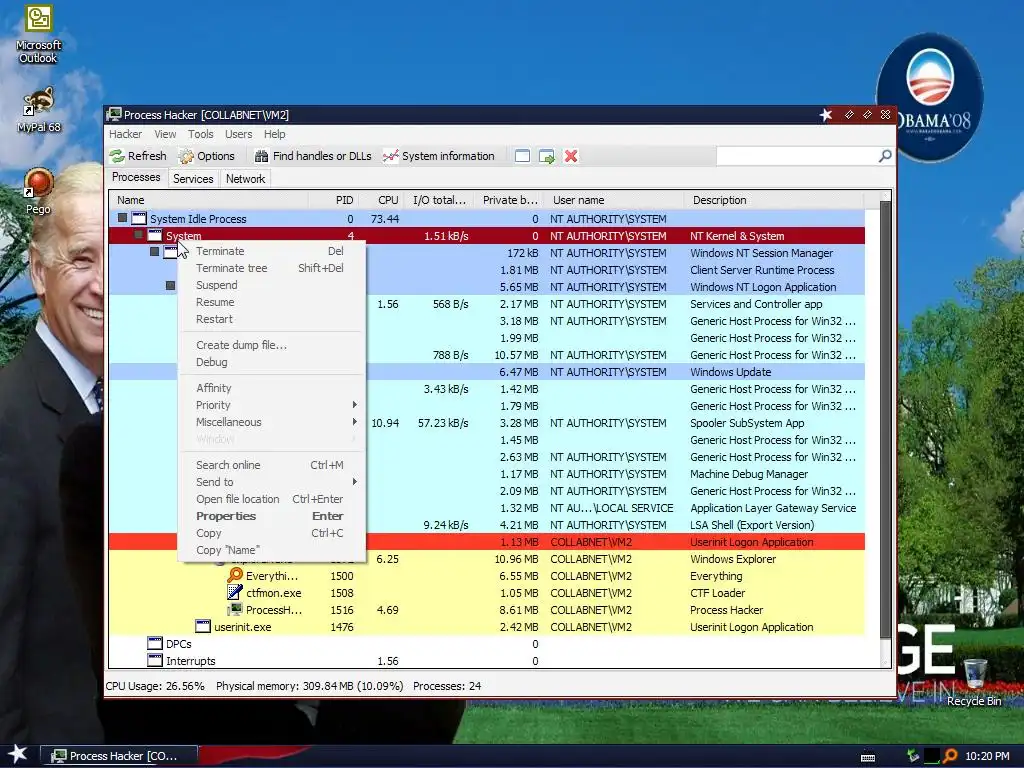Click the star Start button on taskbar
The height and width of the screenshot is (768, 1024).
tap(17, 754)
